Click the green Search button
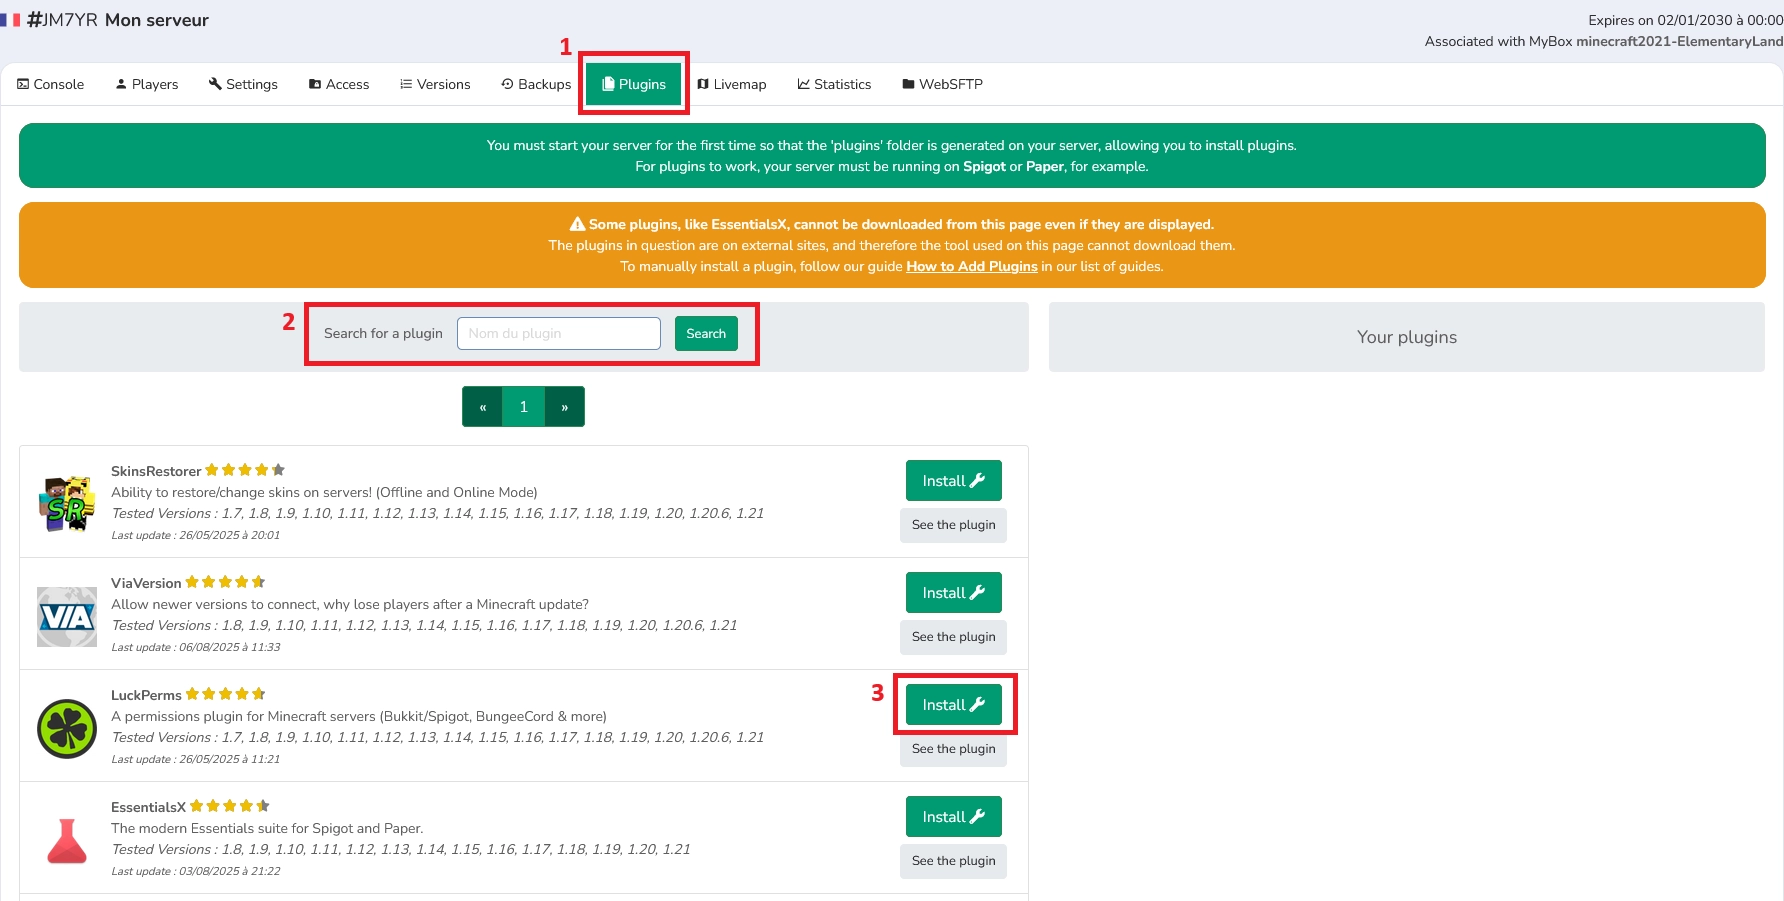Viewport: 1784px width, 901px height. [x=706, y=333]
